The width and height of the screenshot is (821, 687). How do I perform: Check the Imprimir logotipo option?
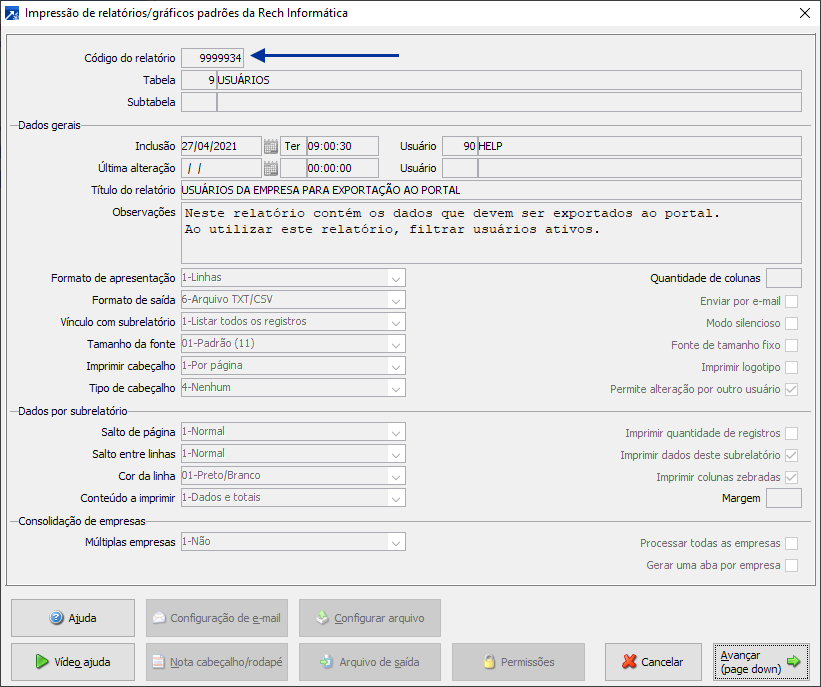tap(791, 367)
